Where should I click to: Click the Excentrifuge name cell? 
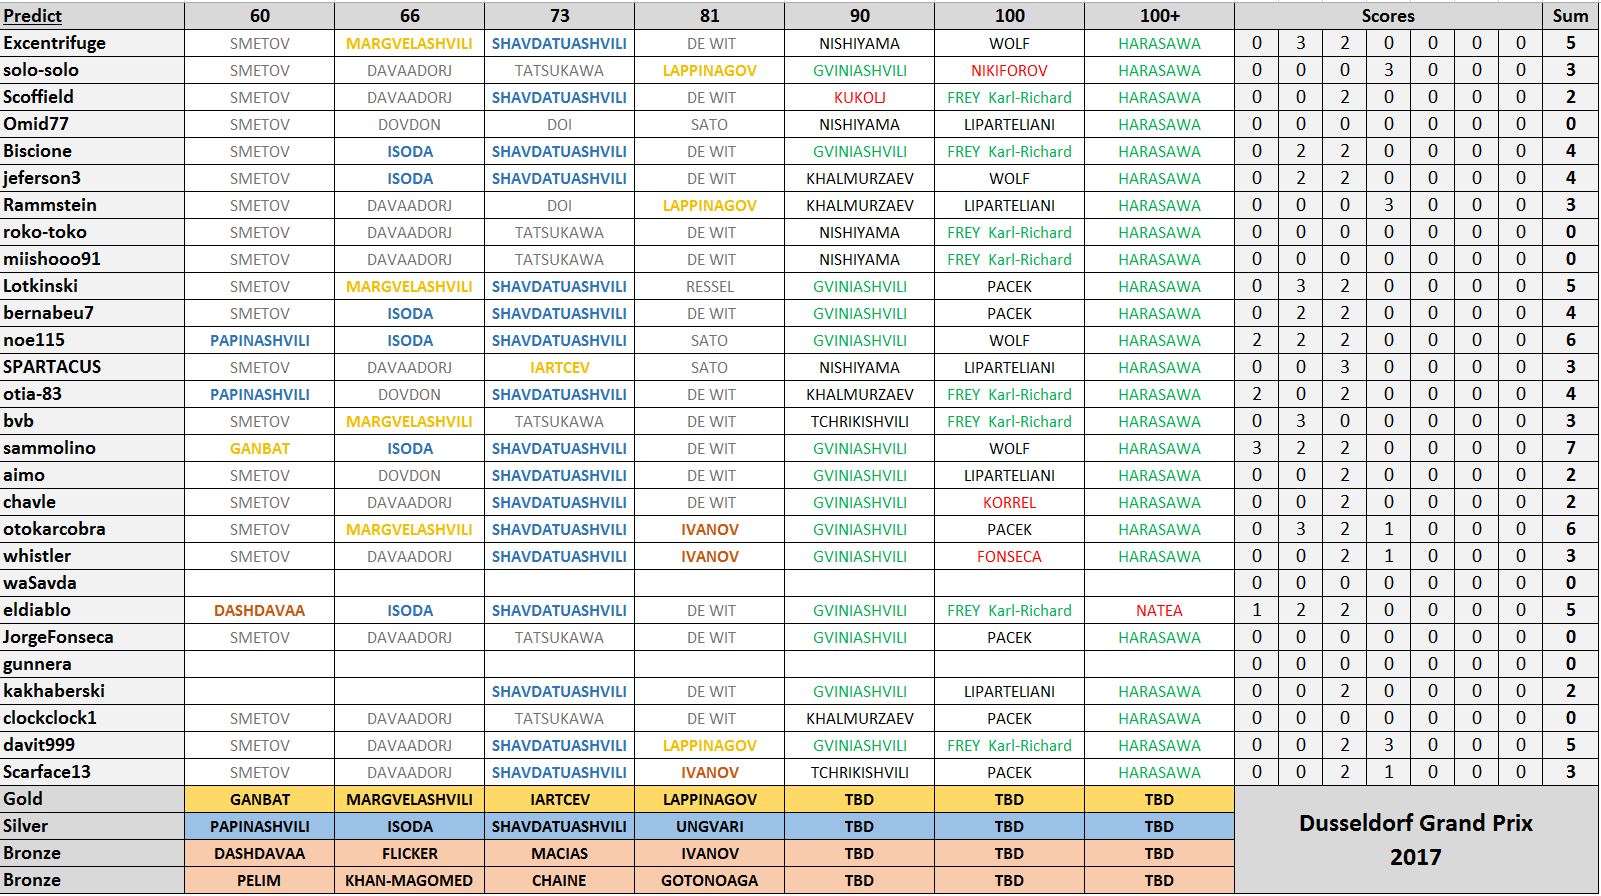click(x=92, y=43)
